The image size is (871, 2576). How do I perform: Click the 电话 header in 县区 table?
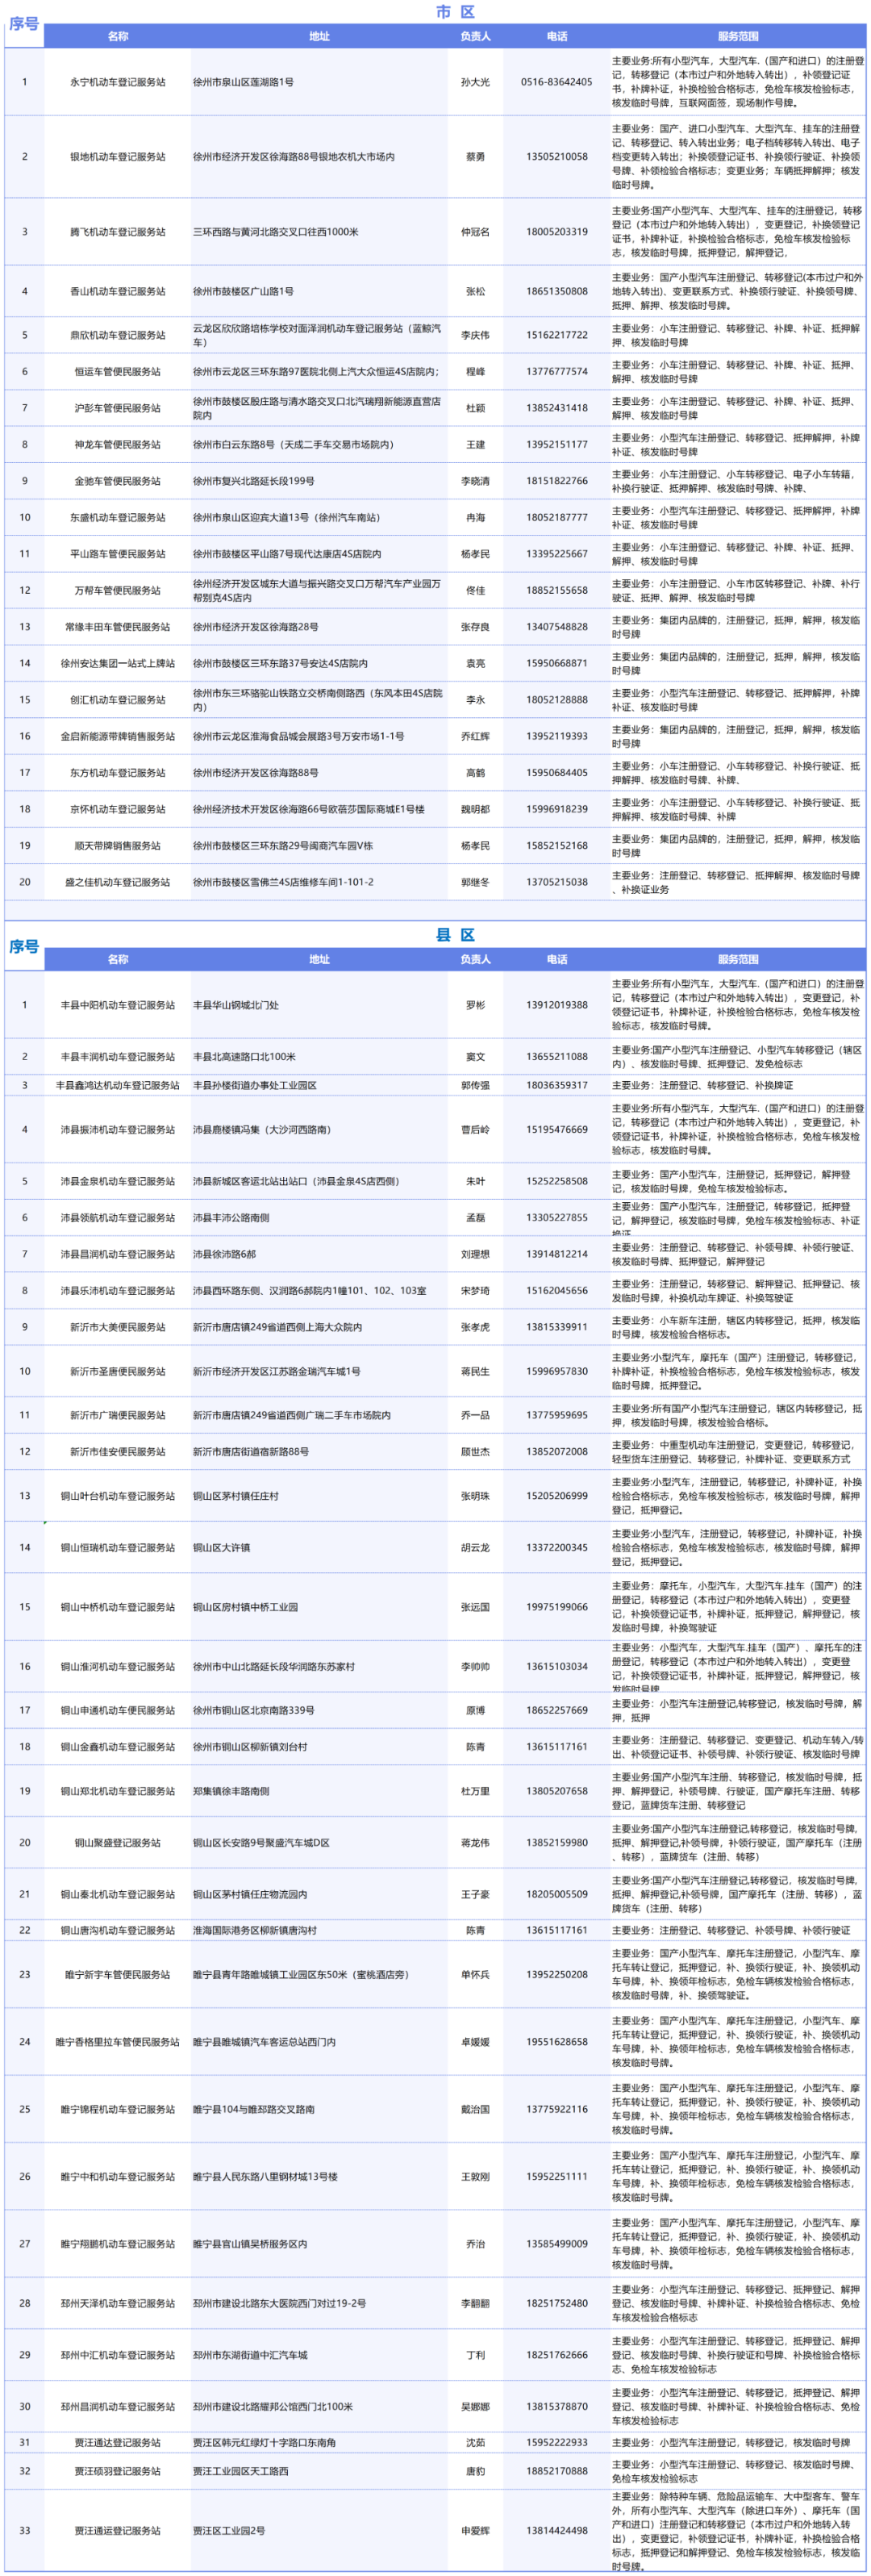(557, 959)
